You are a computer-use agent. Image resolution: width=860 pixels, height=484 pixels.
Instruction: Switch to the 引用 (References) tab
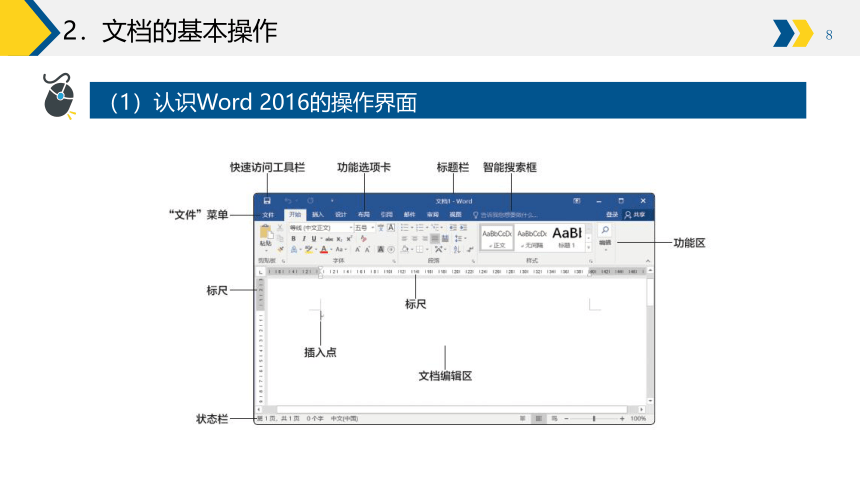click(387, 215)
